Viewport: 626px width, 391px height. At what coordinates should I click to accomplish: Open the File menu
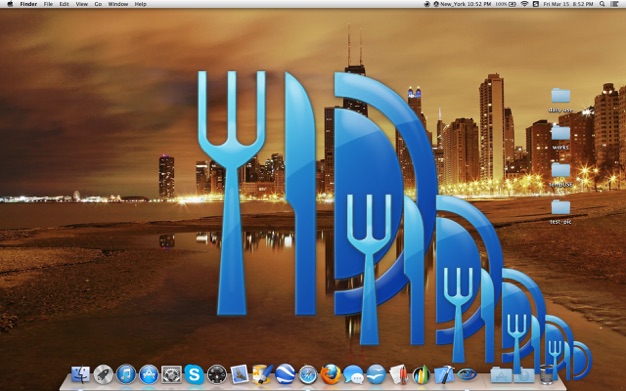pos(48,4)
